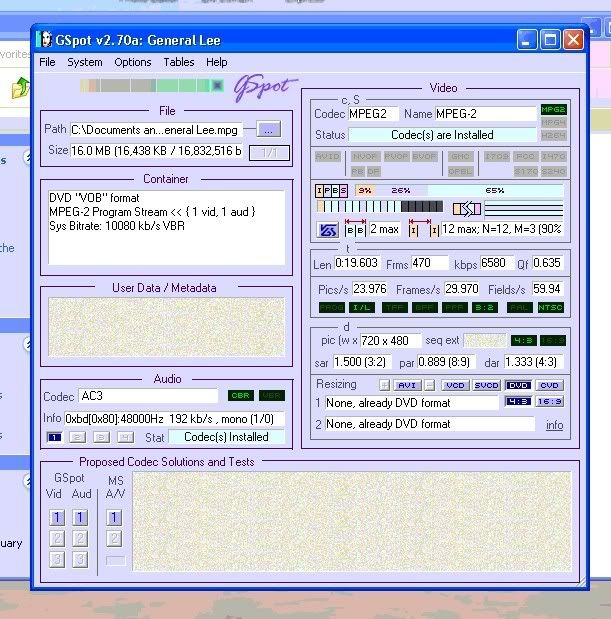Click the Len value '0:19.603'

pyautogui.click(x=357, y=263)
